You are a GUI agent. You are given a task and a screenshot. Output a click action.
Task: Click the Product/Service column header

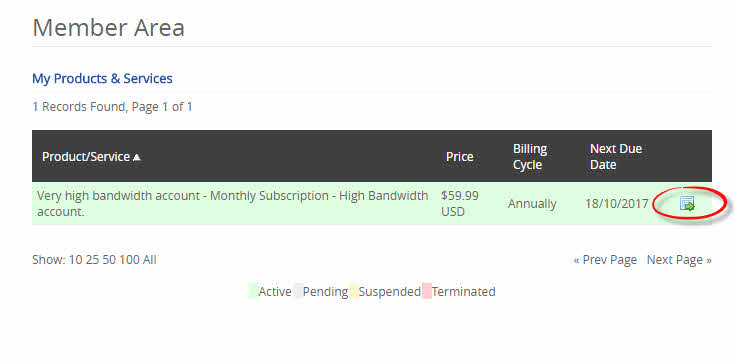coord(86,156)
